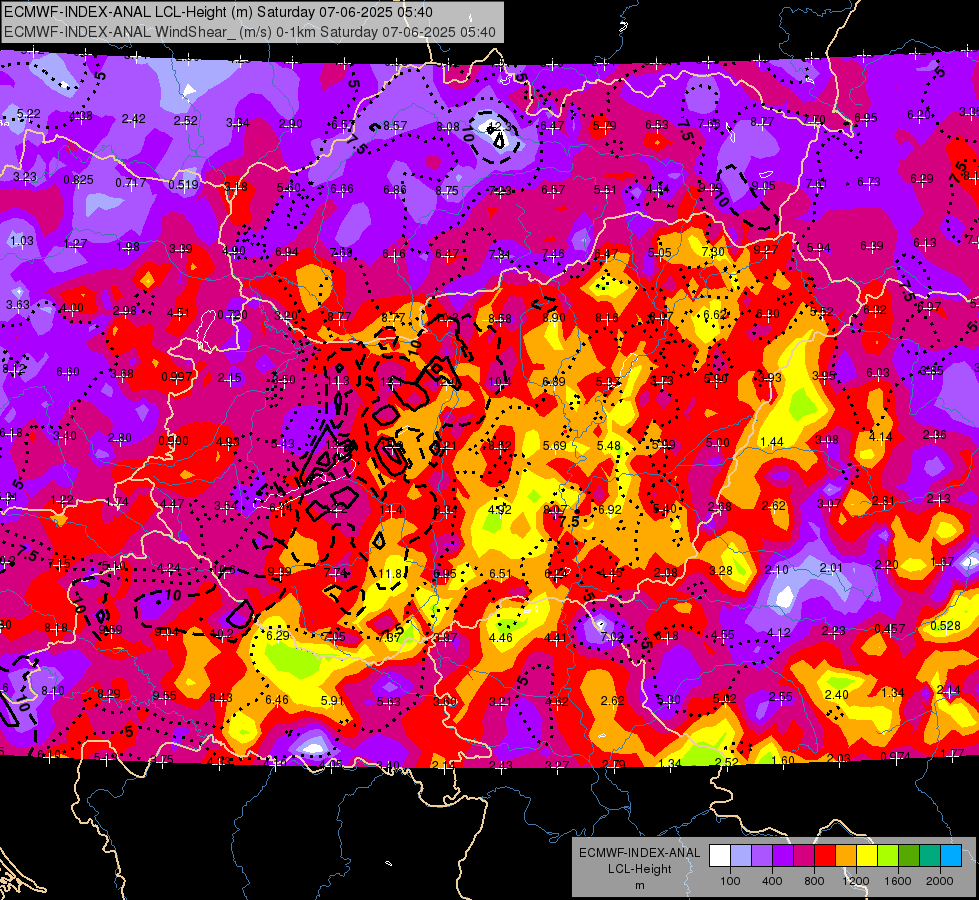Viewport: 979px width, 900px height.
Task: Click the shear value 0.997
Action: 177,377
